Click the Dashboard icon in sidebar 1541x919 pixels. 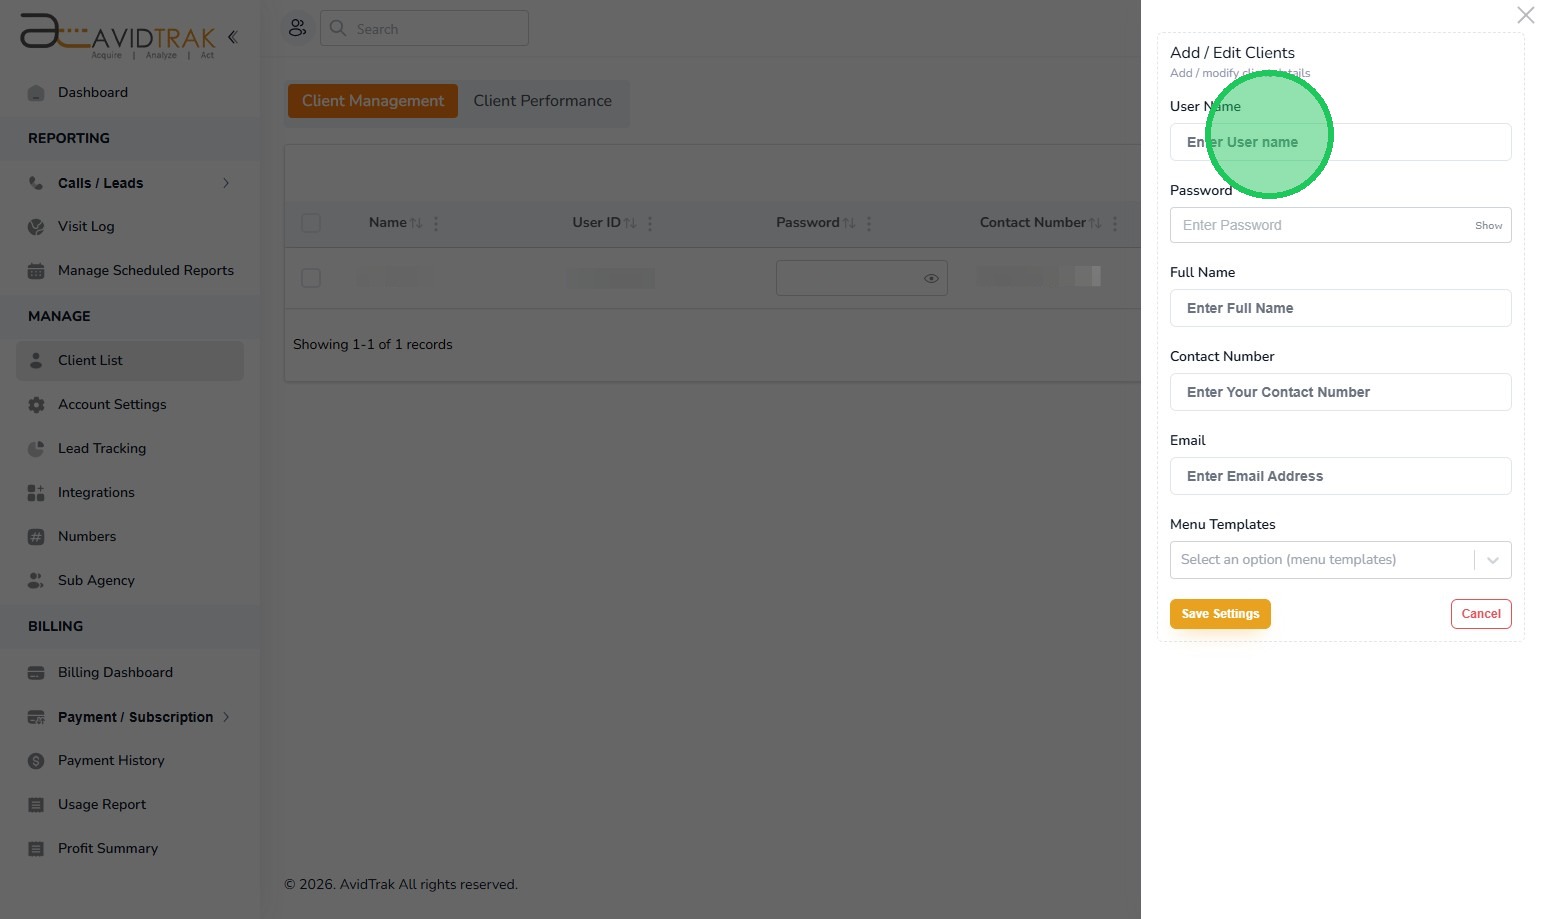tap(36, 93)
